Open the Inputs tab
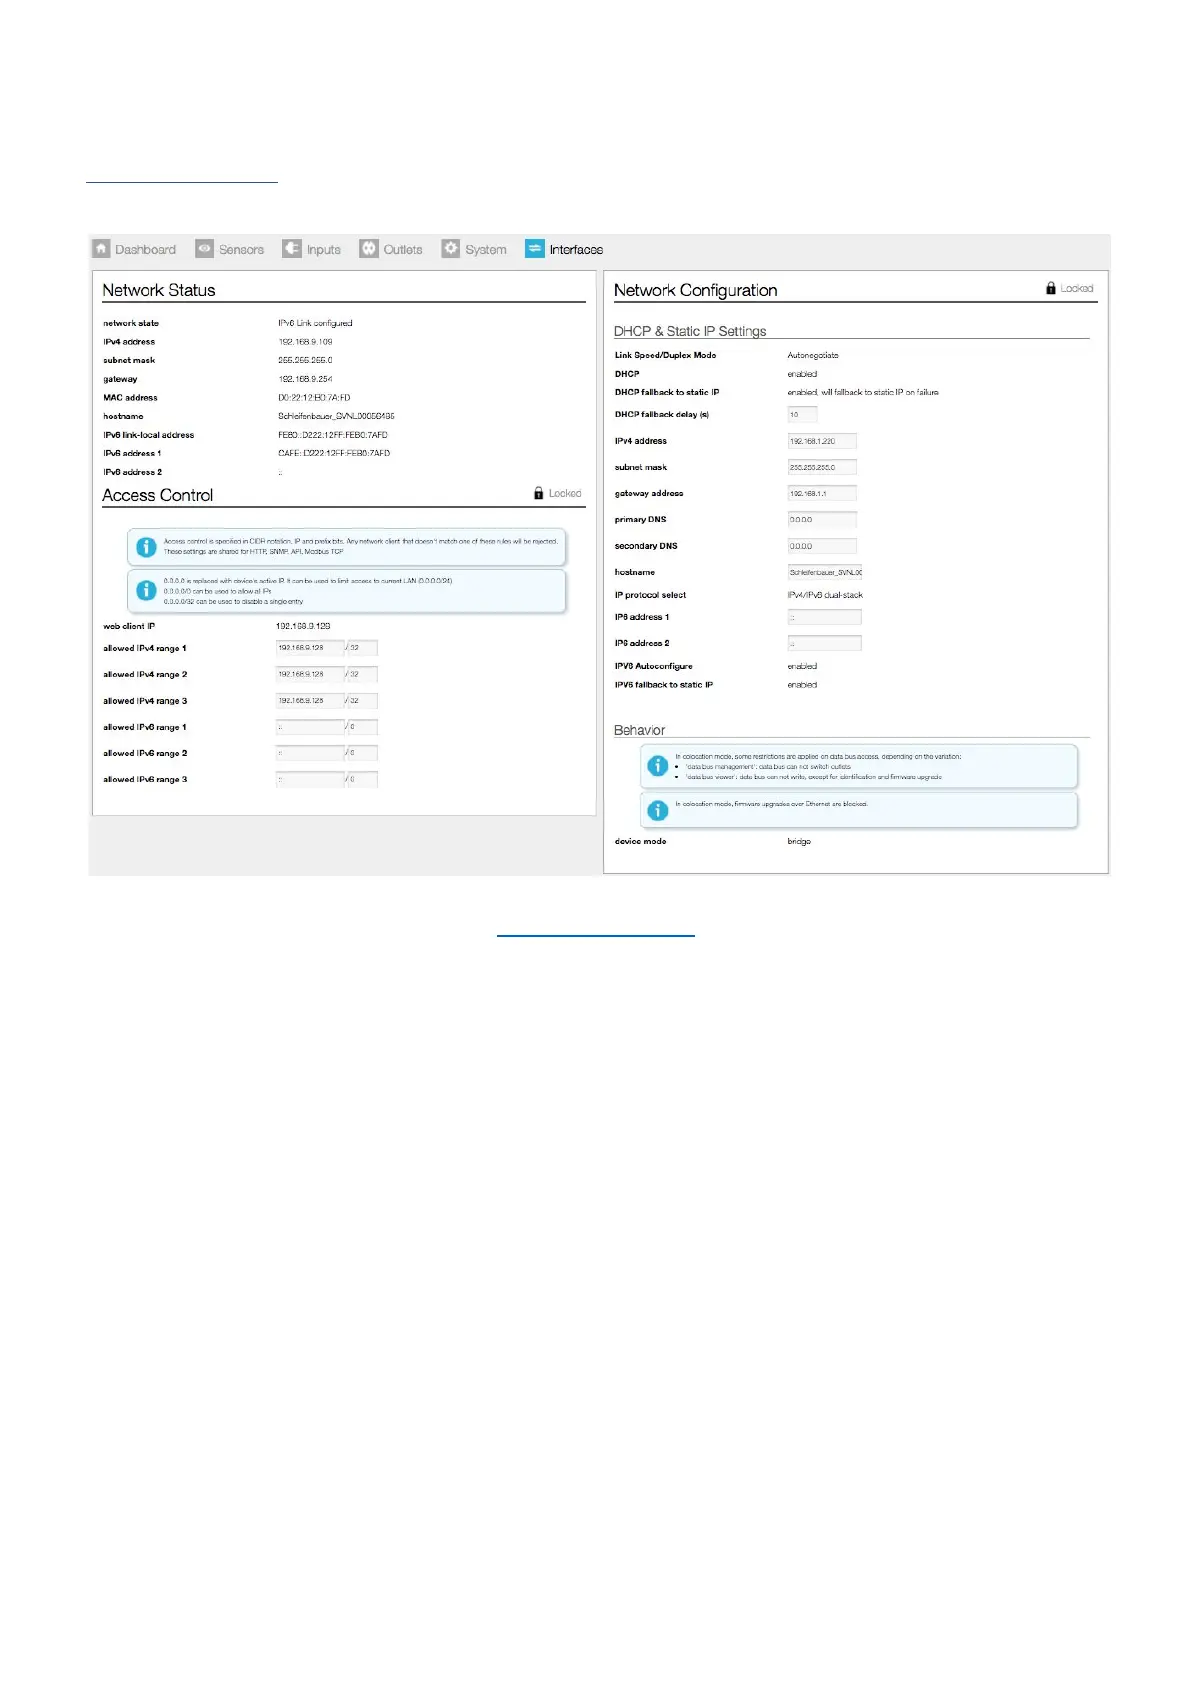The height and width of the screenshot is (1686, 1192). coord(312,249)
